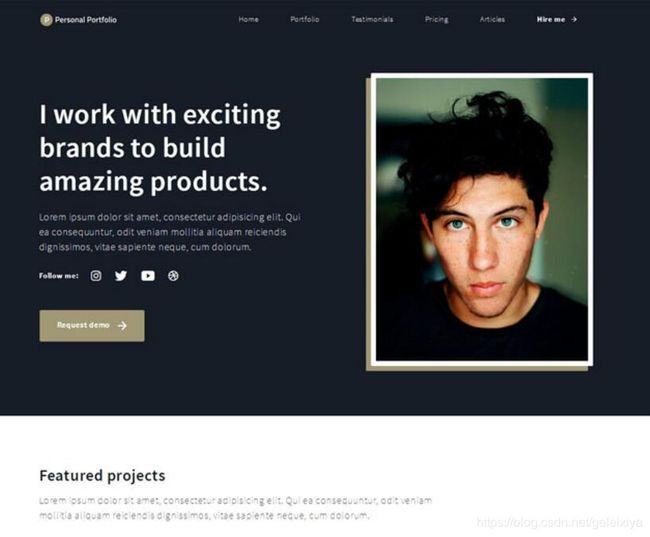Click the headline about exciting brands
The image size is (650, 537).
[x=160, y=148]
